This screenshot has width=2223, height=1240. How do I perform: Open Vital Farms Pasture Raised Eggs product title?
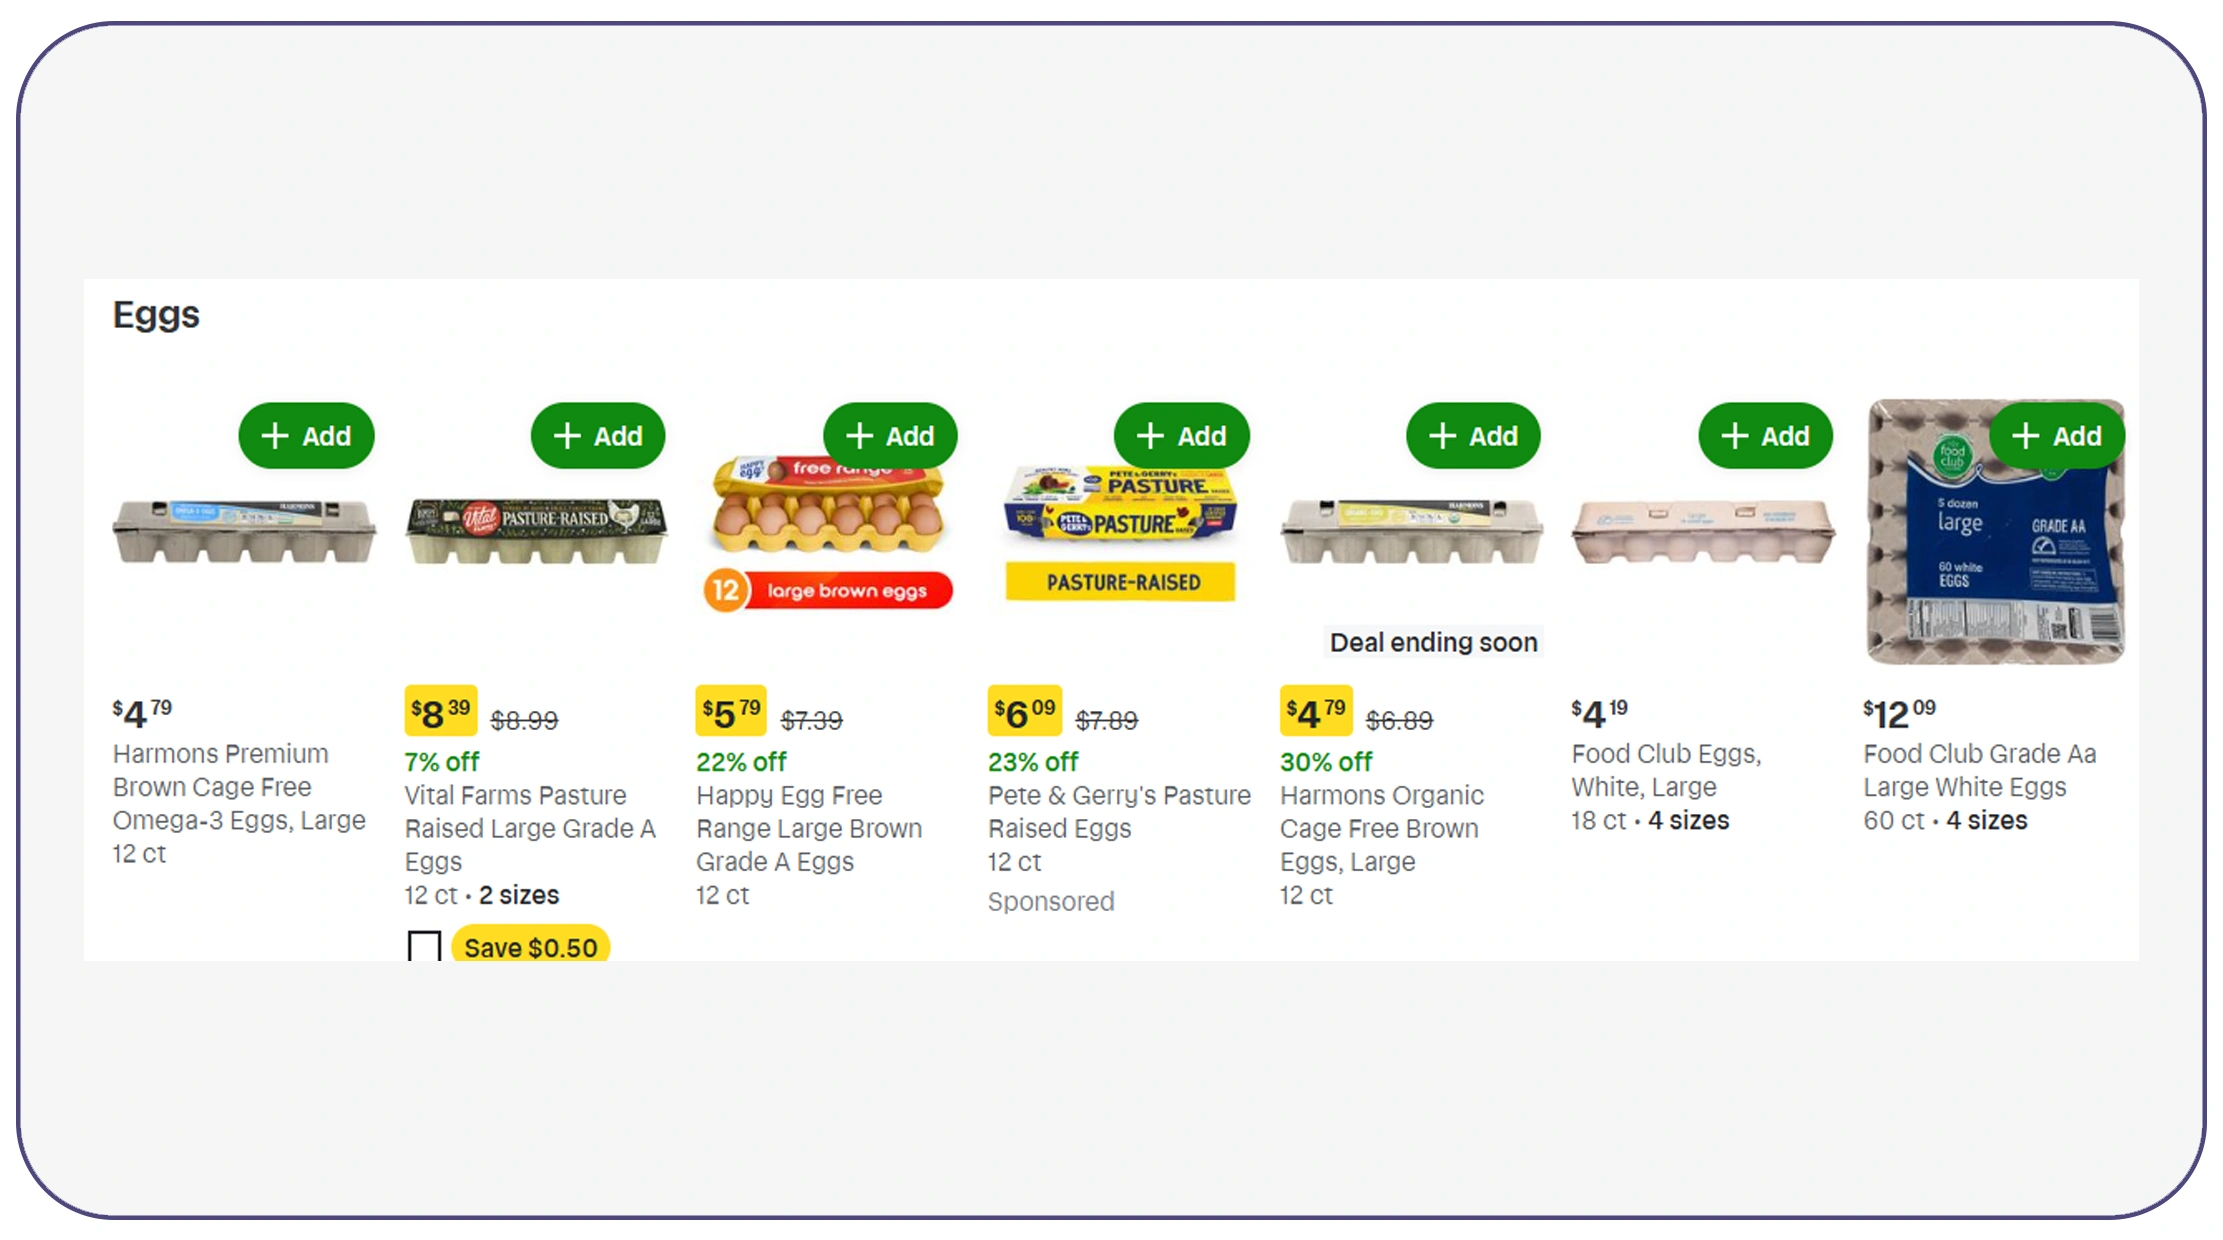tap(529, 828)
